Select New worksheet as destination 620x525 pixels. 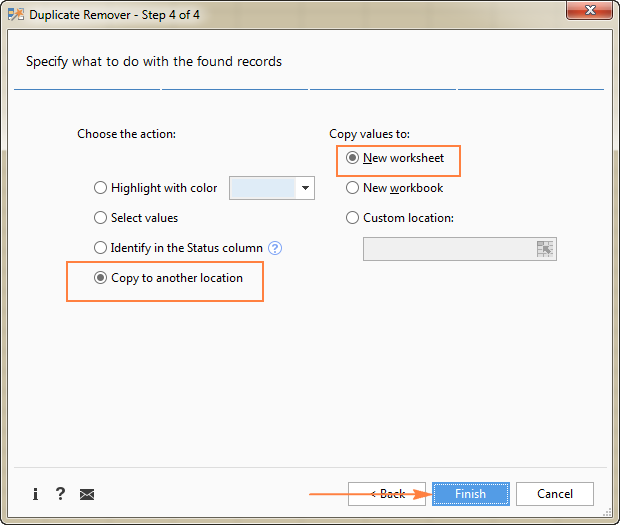pos(352,158)
